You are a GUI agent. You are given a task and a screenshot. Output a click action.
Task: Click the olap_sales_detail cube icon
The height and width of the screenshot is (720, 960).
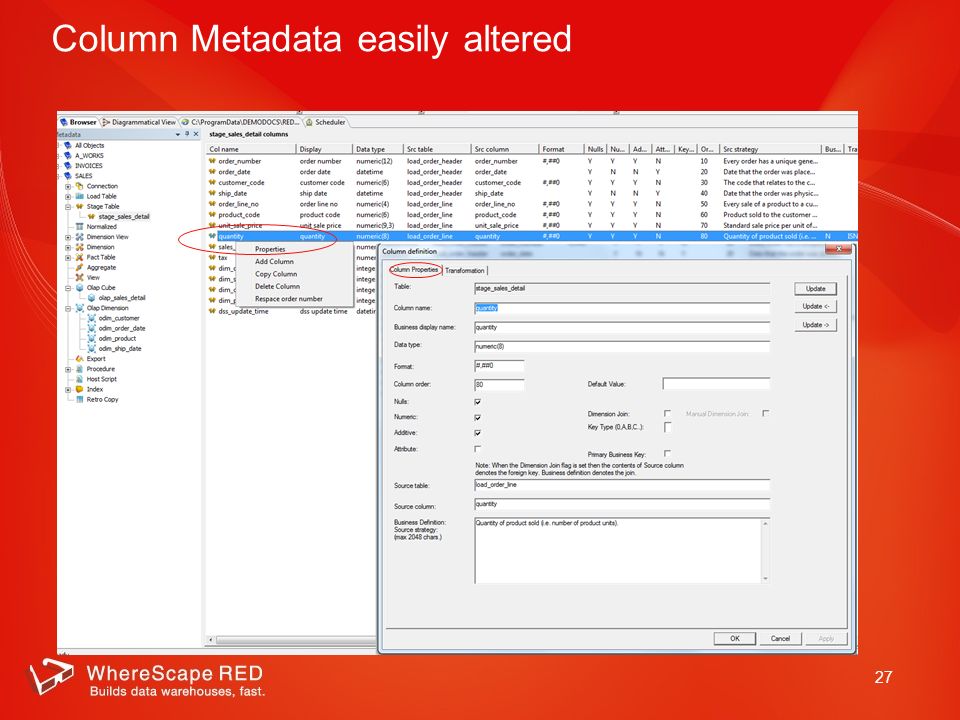[x=91, y=298]
